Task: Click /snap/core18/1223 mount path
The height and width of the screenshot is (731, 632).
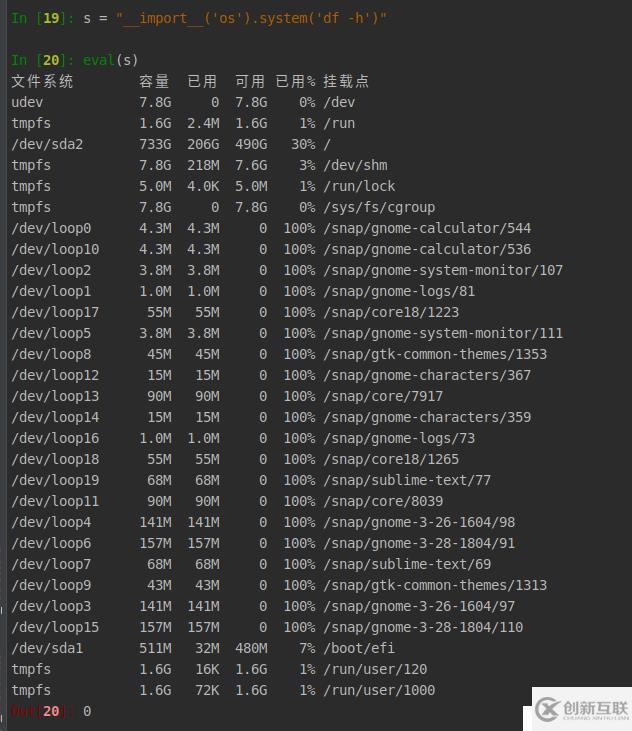Action: 392,312
